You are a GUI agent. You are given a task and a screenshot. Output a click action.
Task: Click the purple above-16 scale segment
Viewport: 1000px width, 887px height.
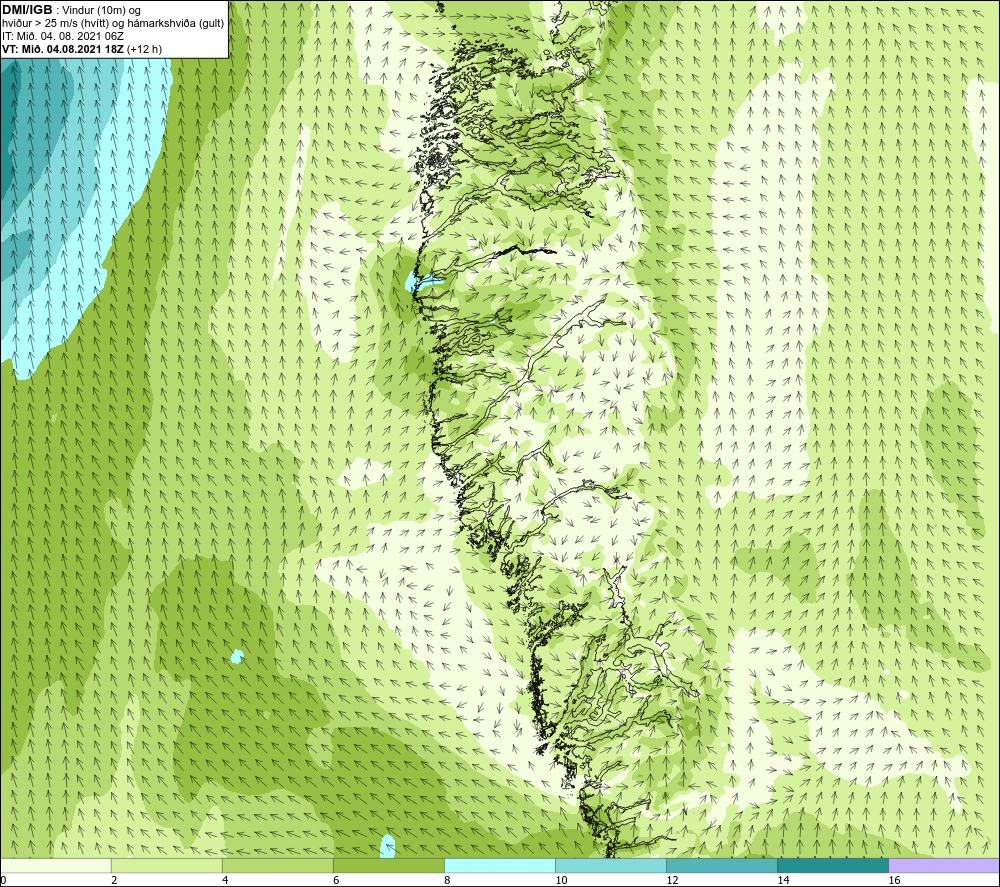(944, 866)
